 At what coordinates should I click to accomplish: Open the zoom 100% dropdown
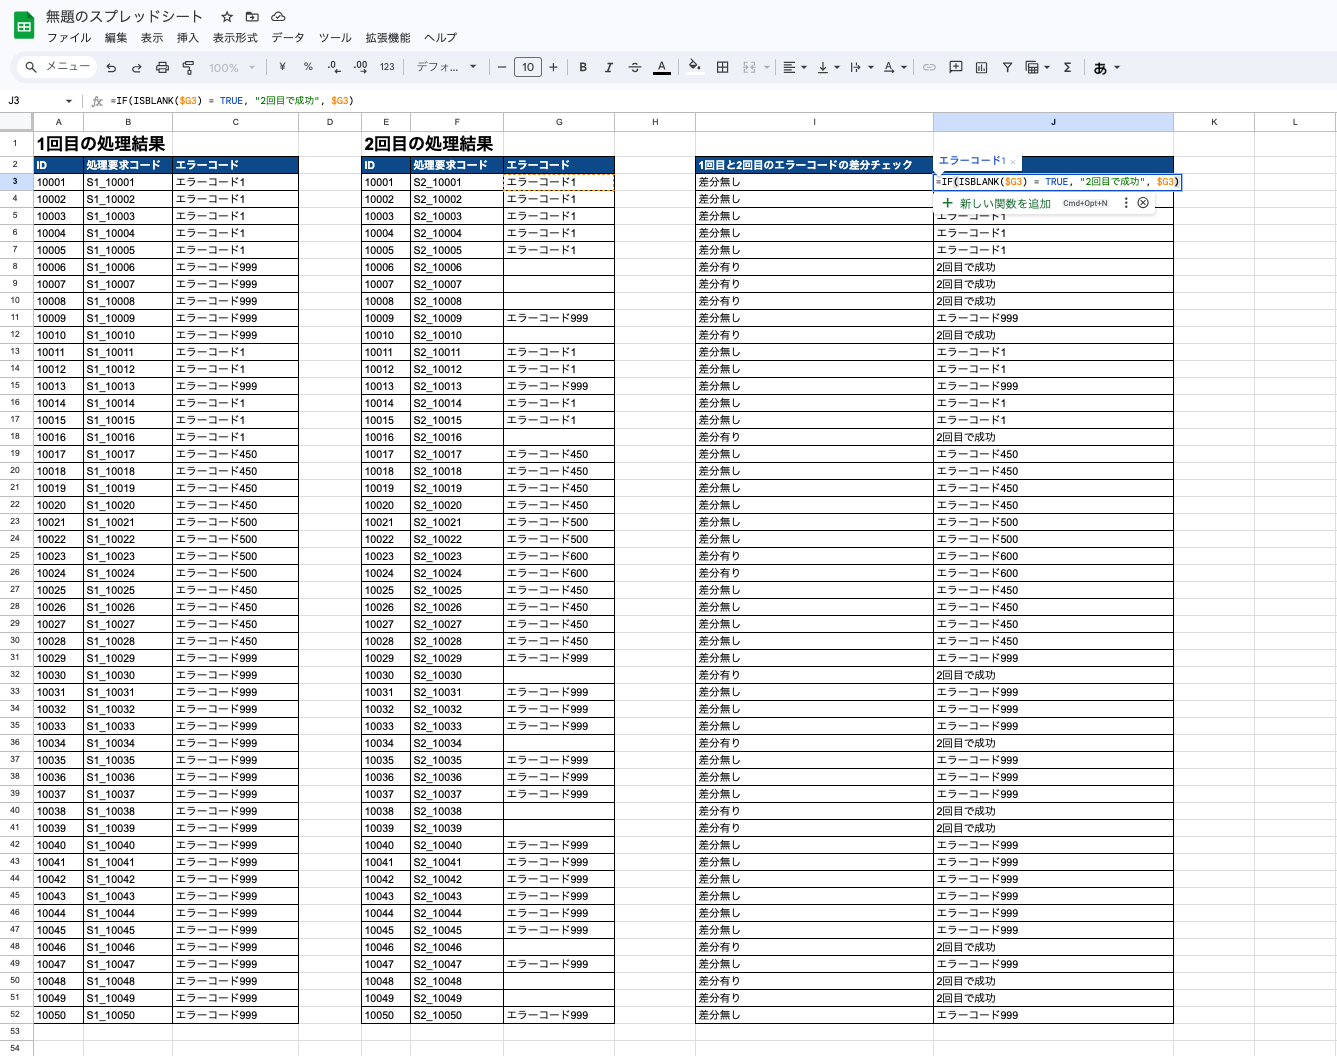(x=233, y=68)
